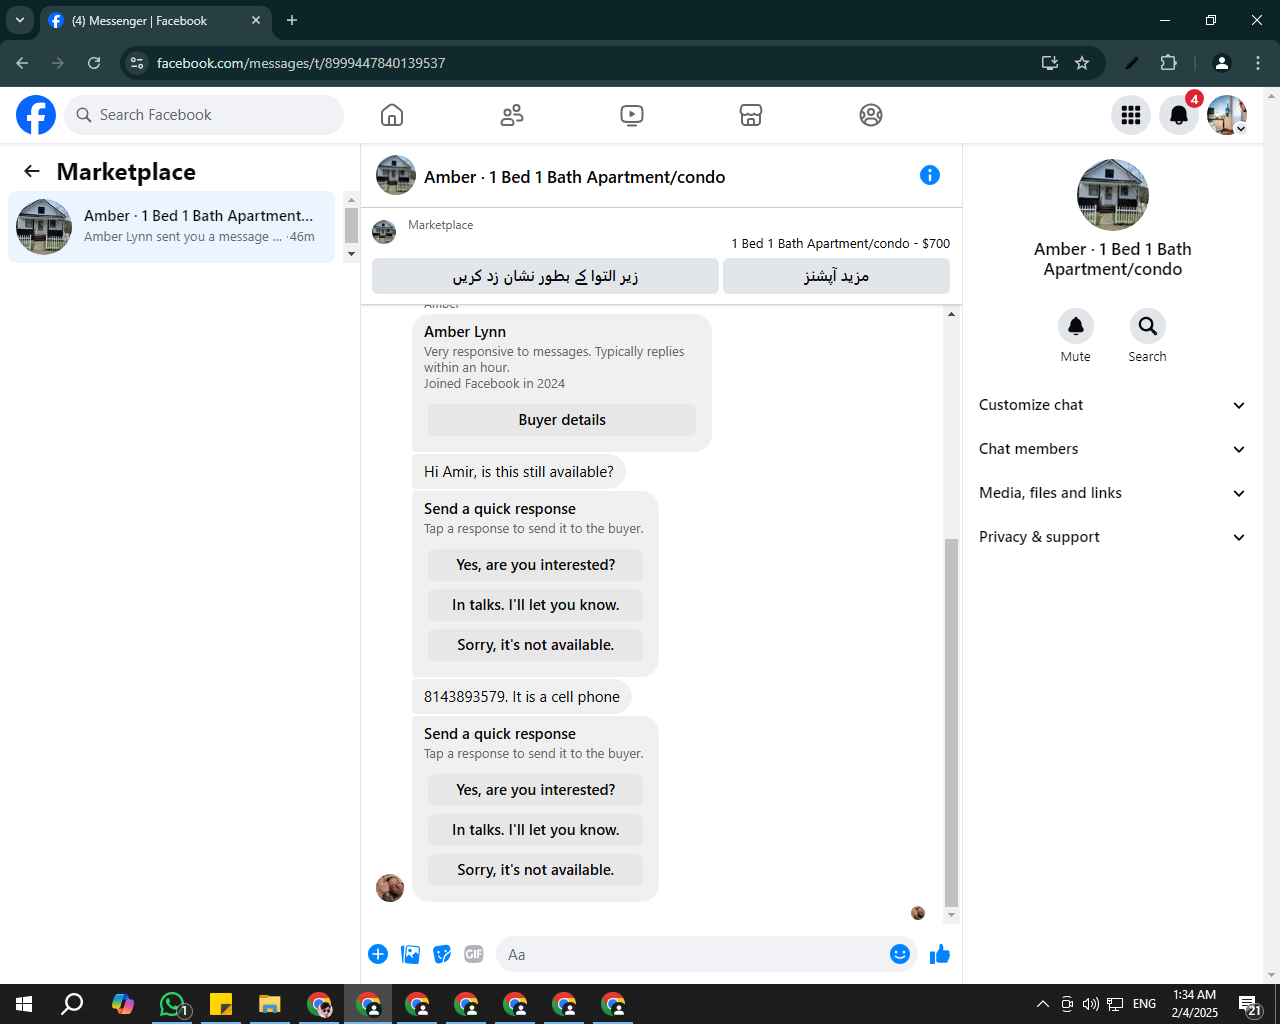Reload the page in the browser
Viewport: 1280px width, 1024px height.
94,63
